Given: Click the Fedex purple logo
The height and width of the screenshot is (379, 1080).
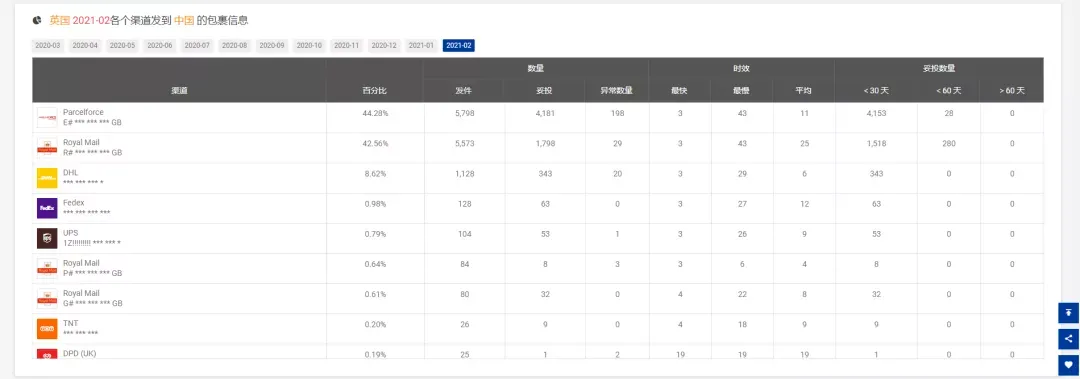Looking at the screenshot, I should tap(47, 208).
